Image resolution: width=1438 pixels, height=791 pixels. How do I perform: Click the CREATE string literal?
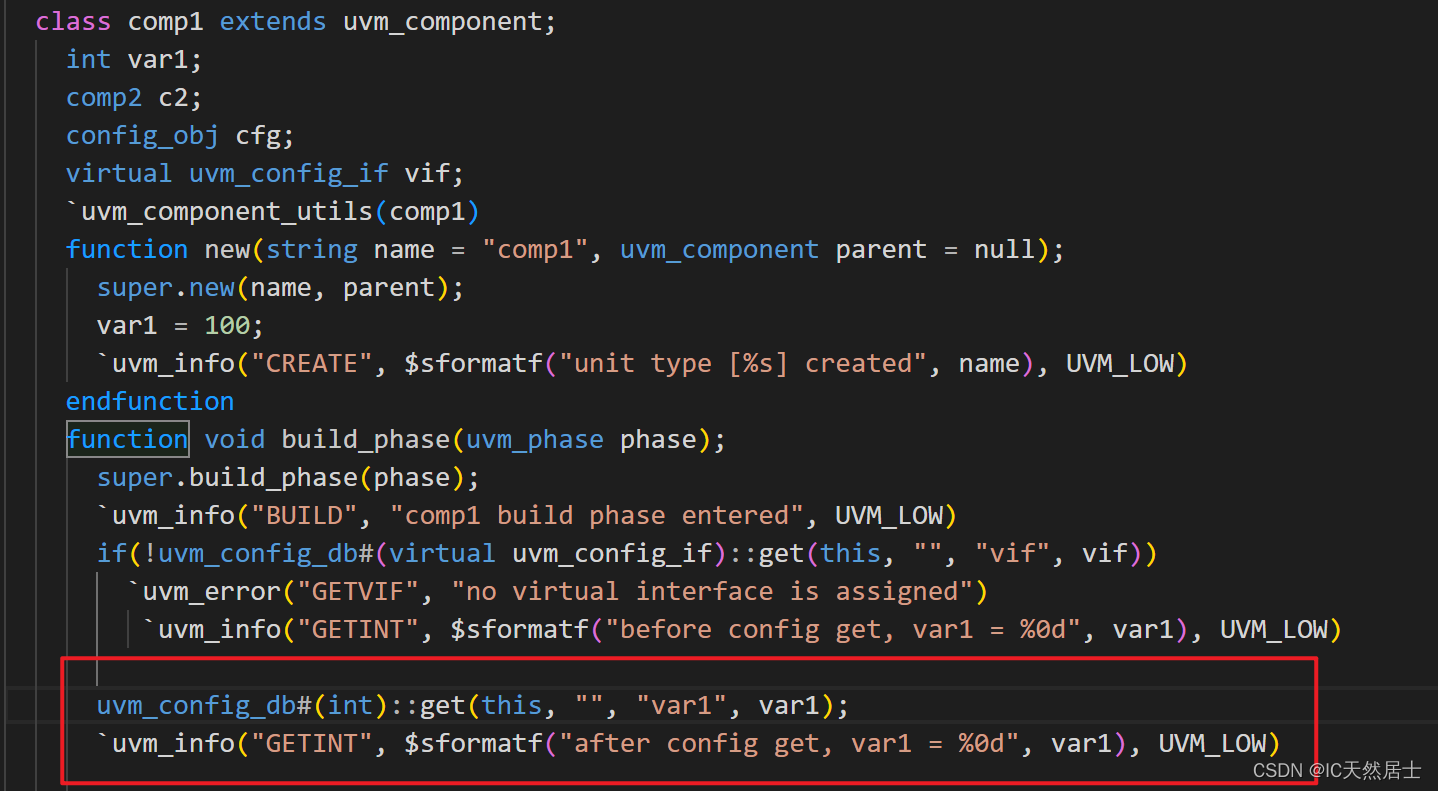click(x=310, y=362)
